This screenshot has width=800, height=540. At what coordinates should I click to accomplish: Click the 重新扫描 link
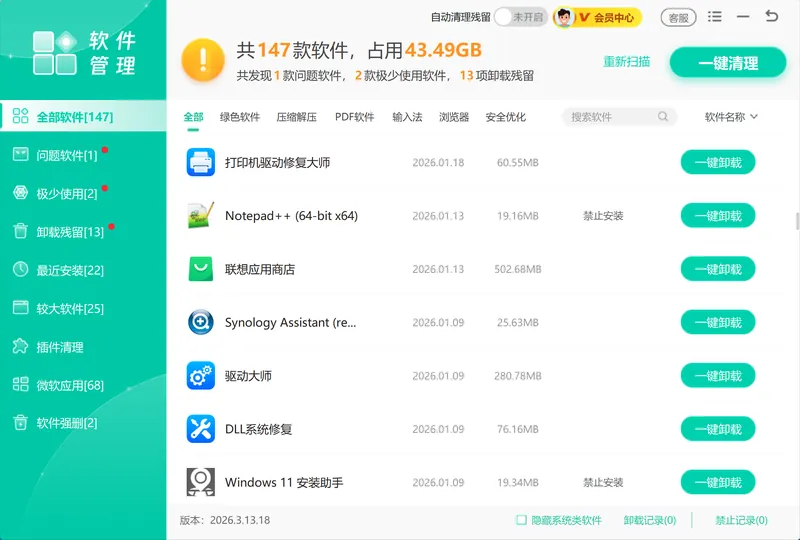click(x=627, y=62)
